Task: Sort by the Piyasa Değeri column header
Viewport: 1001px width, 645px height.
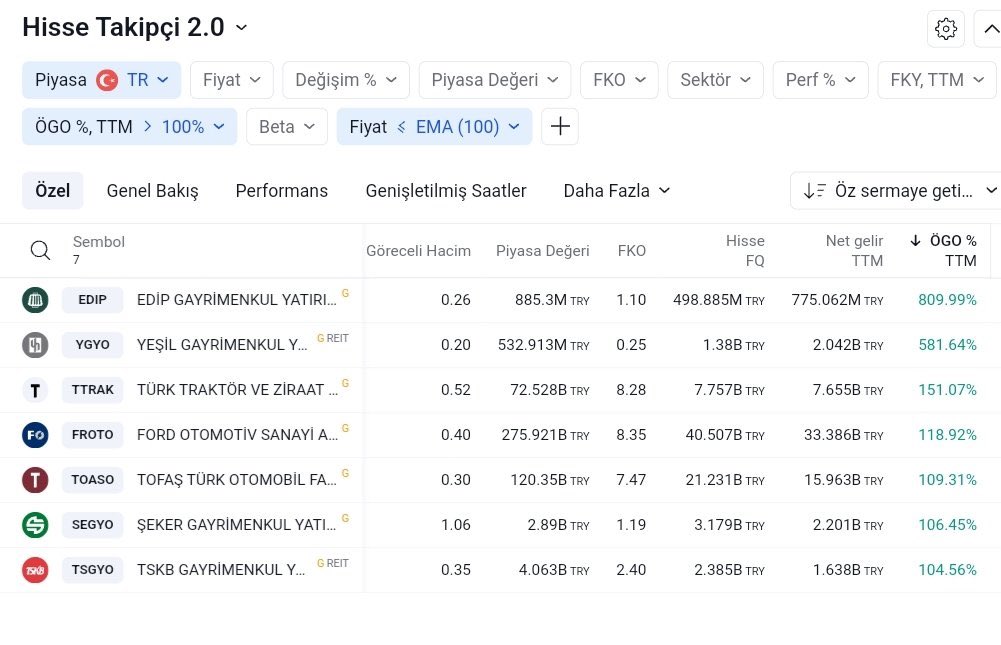Action: pos(543,251)
